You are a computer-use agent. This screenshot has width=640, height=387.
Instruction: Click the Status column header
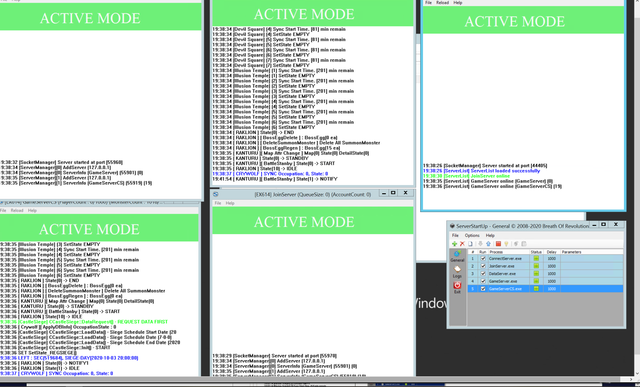[536, 252]
